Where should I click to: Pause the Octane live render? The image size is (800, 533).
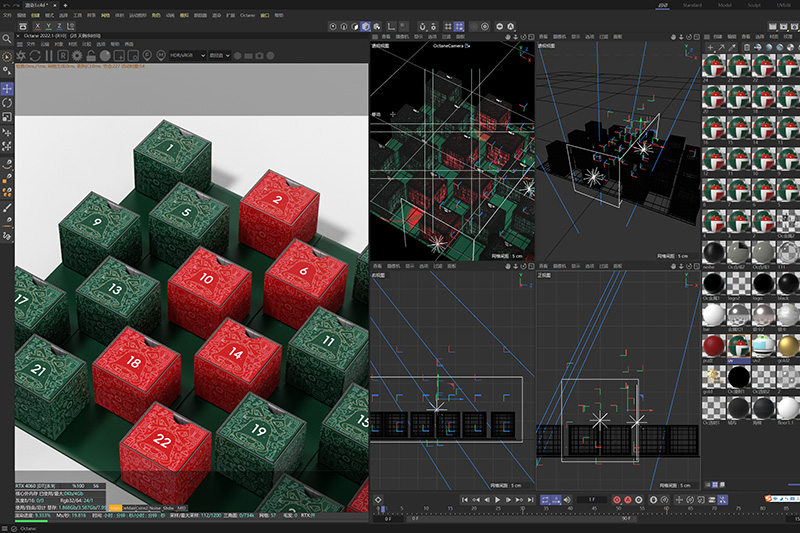point(49,56)
